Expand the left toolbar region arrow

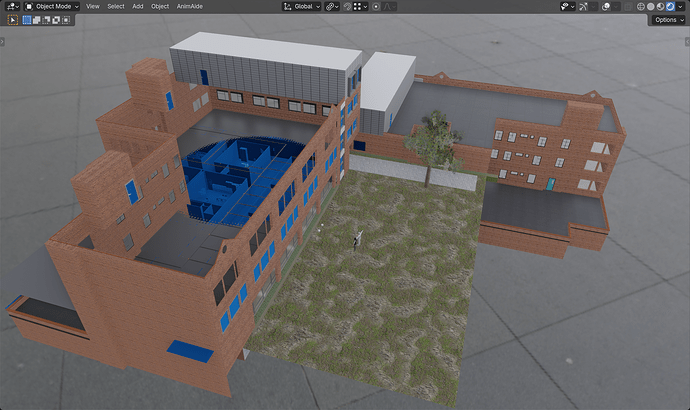(x=2, y=42)
